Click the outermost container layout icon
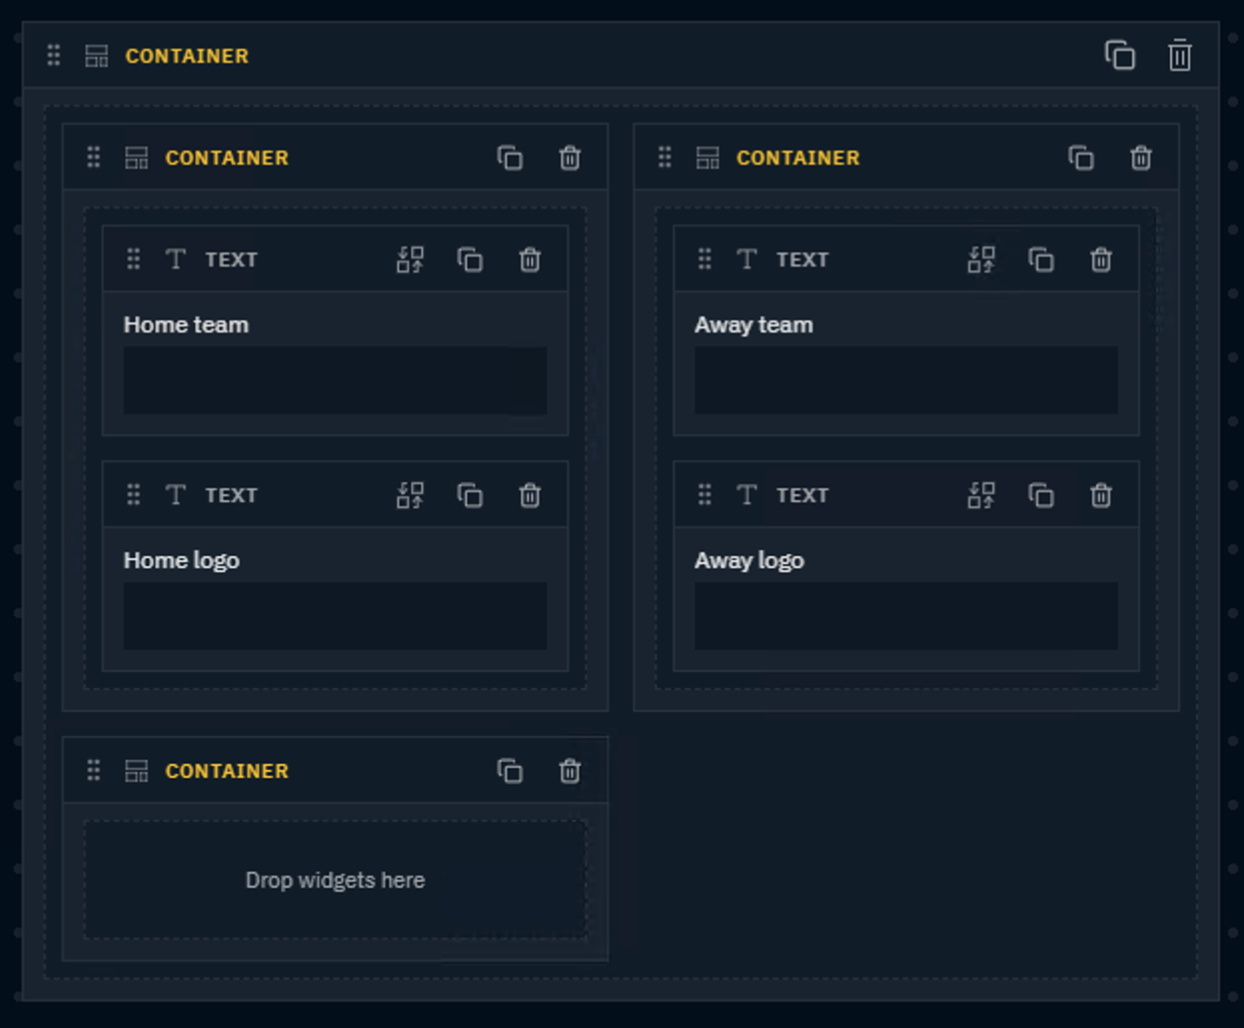 (x=96, y=56)
